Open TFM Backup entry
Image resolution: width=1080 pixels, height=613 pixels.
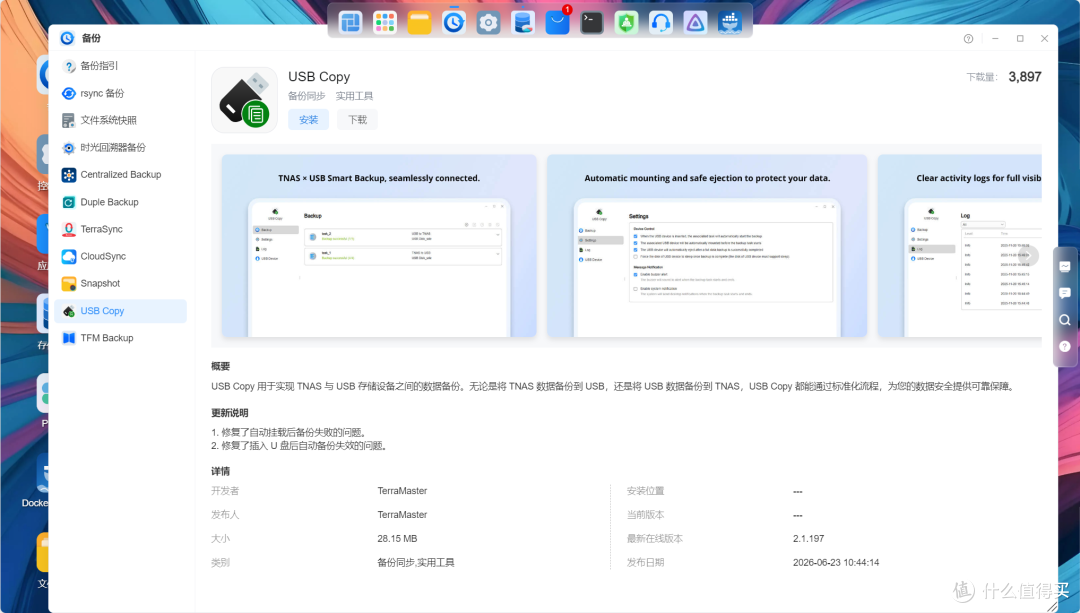pyautogui.click(x=121, y=337)
